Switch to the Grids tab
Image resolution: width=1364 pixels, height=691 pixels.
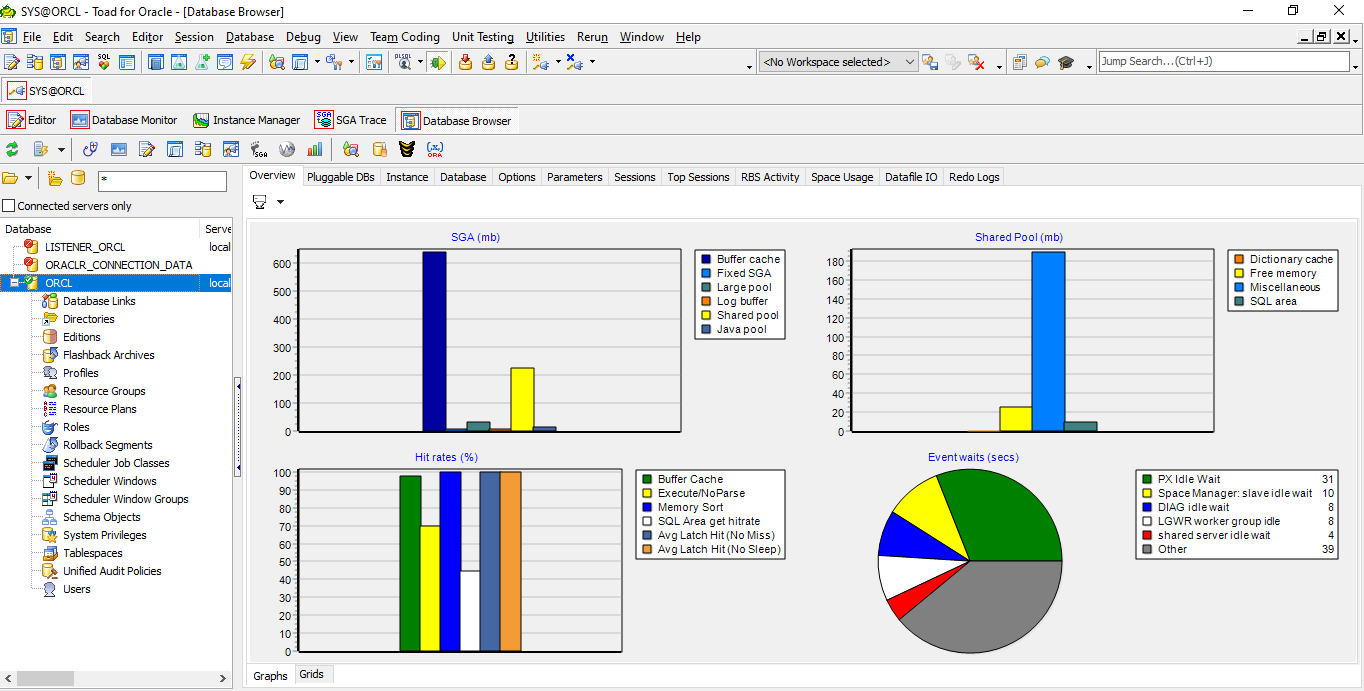point(312,675)
